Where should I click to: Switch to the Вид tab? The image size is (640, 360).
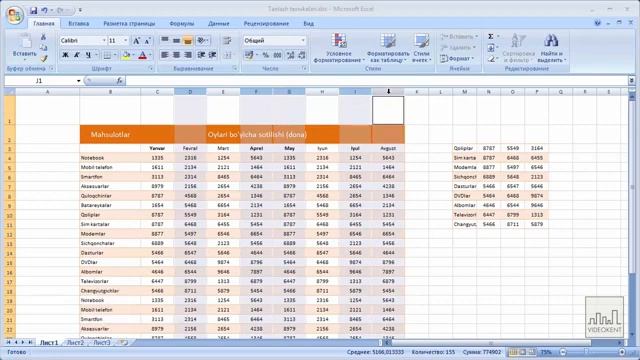[309, 24]
